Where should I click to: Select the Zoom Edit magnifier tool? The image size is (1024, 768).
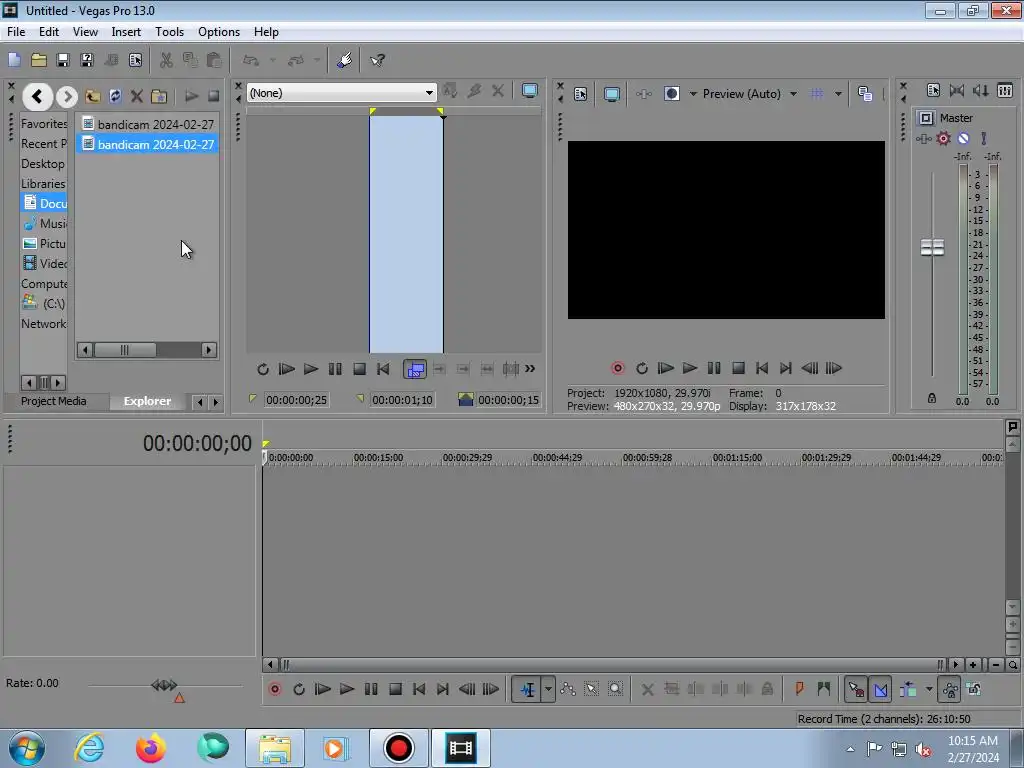click(x=615, y=689)
